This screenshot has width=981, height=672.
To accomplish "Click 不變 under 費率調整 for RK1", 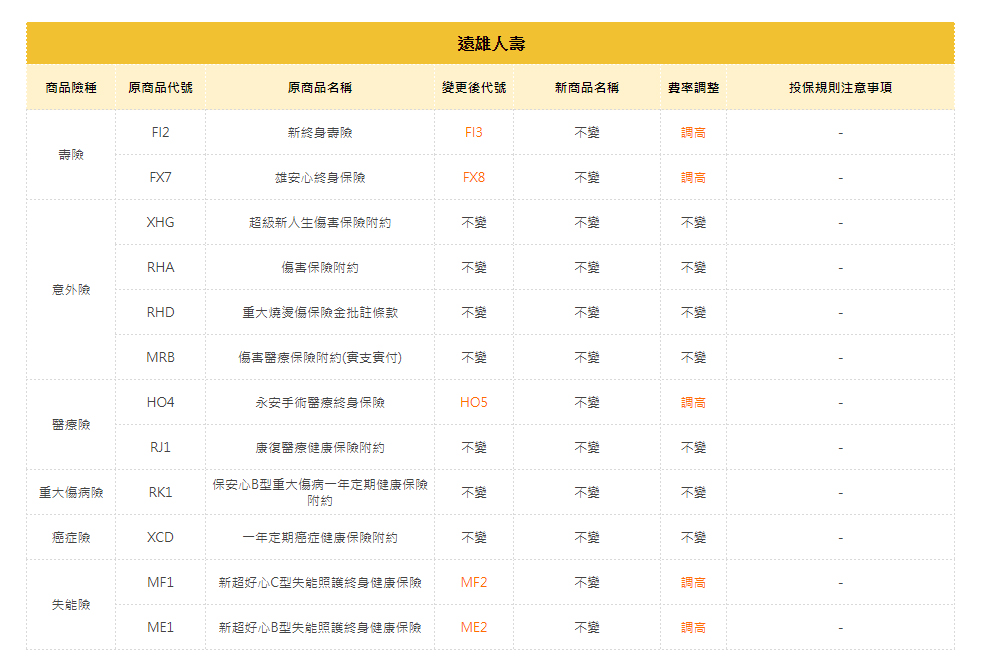I will pyautogui.click(x=693, y=492).
